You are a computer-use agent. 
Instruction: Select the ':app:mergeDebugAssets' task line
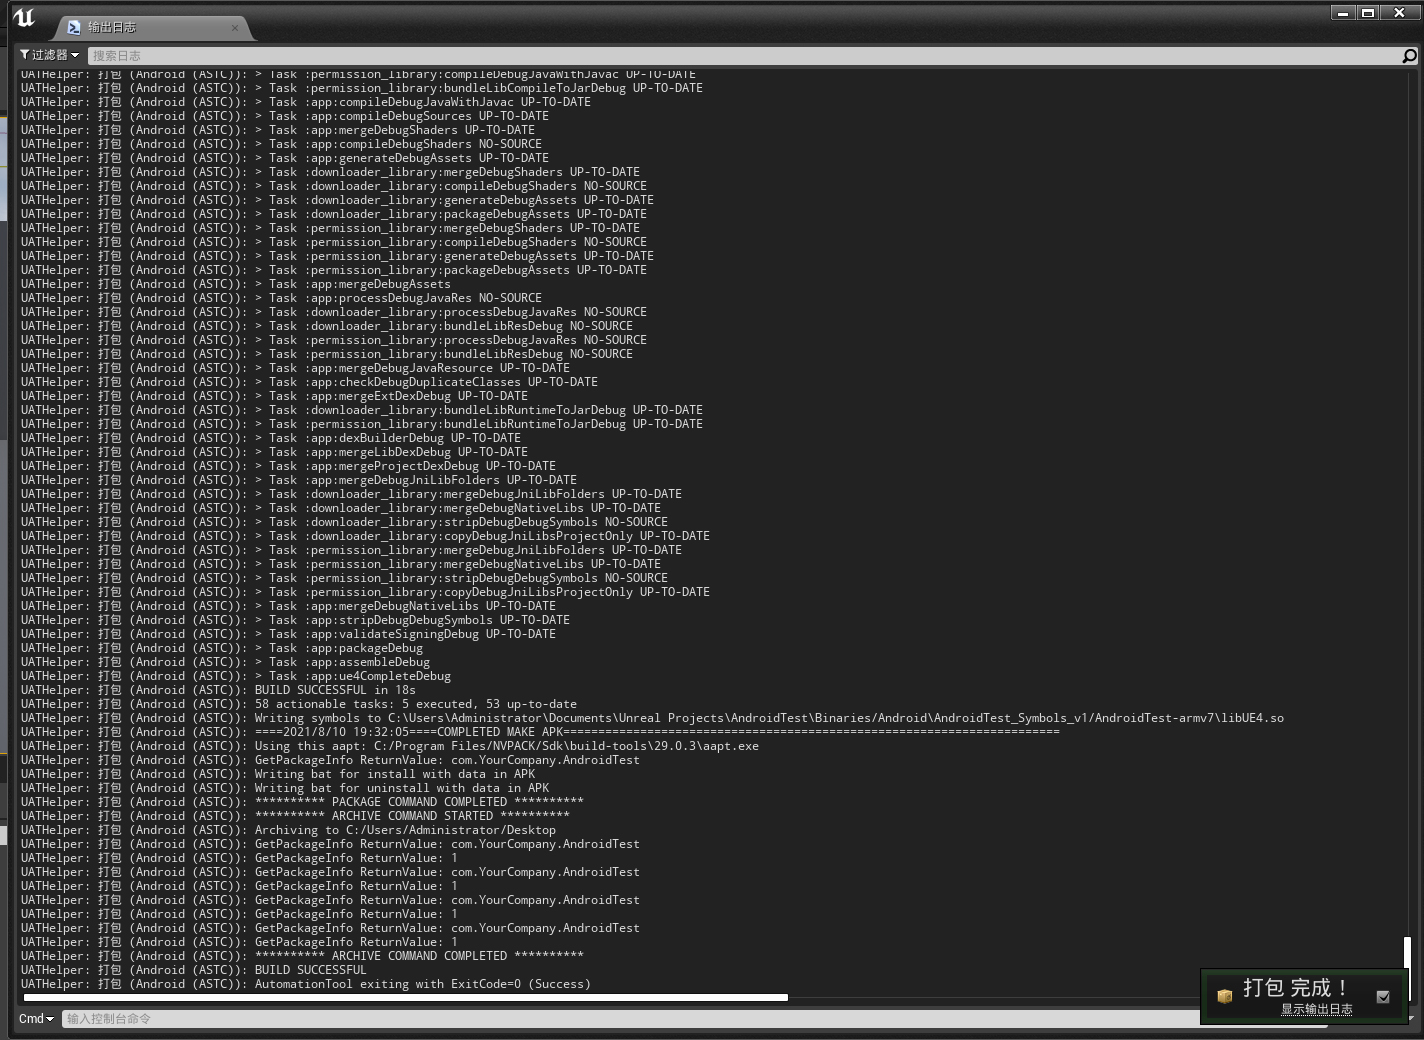236,284
